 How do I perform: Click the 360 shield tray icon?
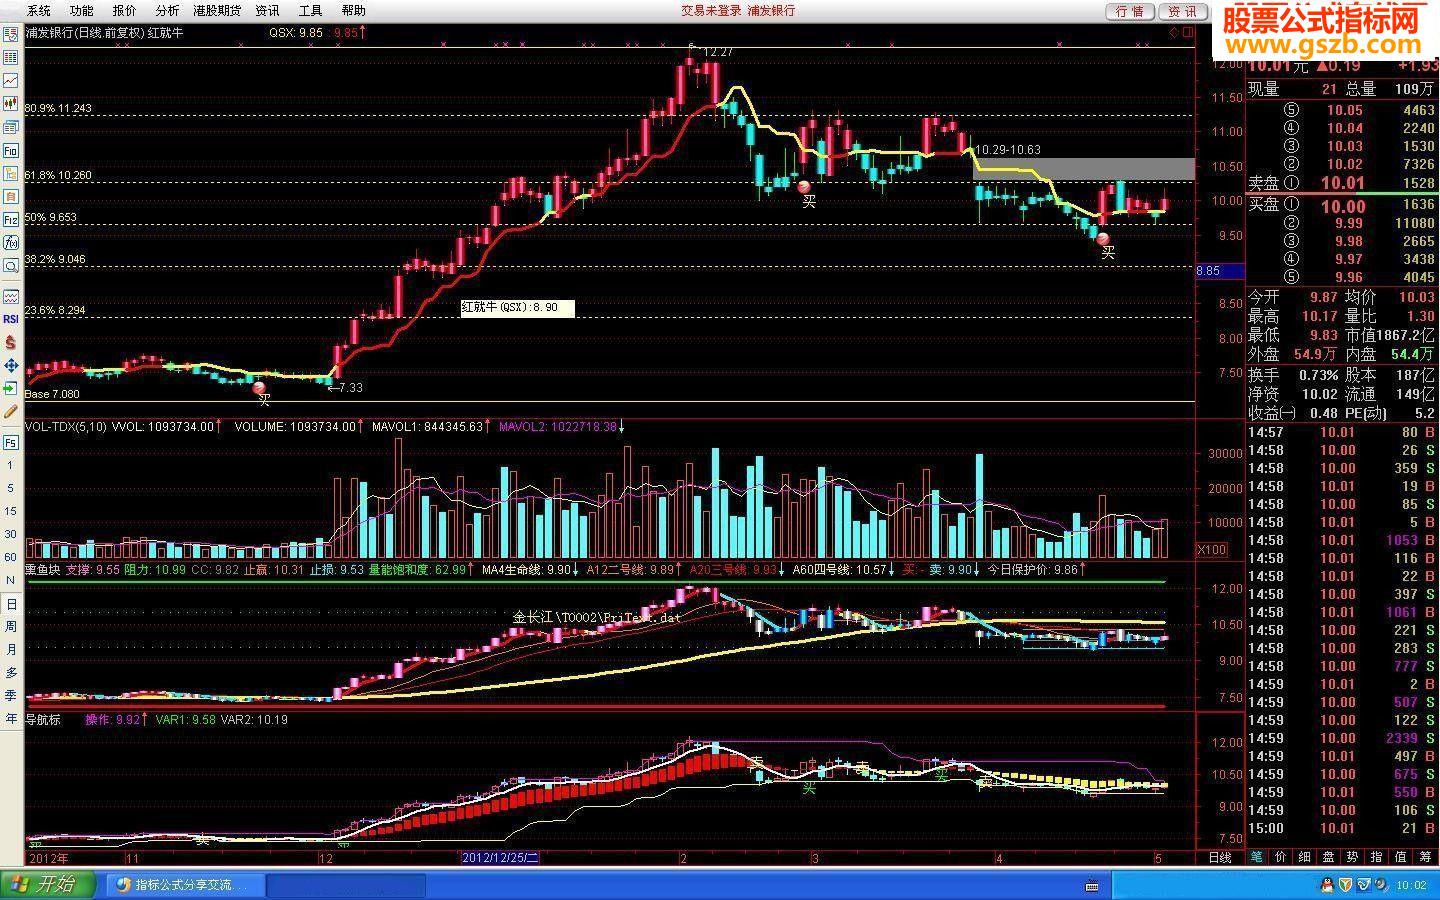point(1345,885)
